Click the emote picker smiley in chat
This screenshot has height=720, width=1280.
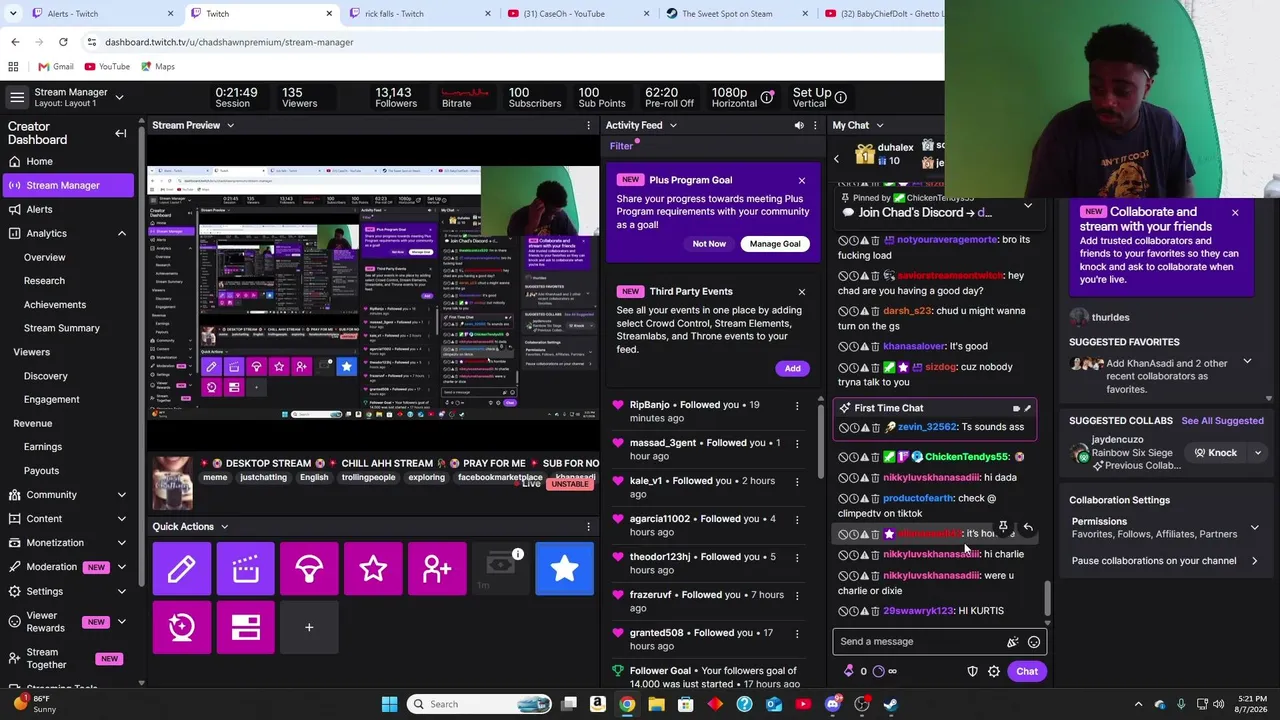tap(1034, 642)
